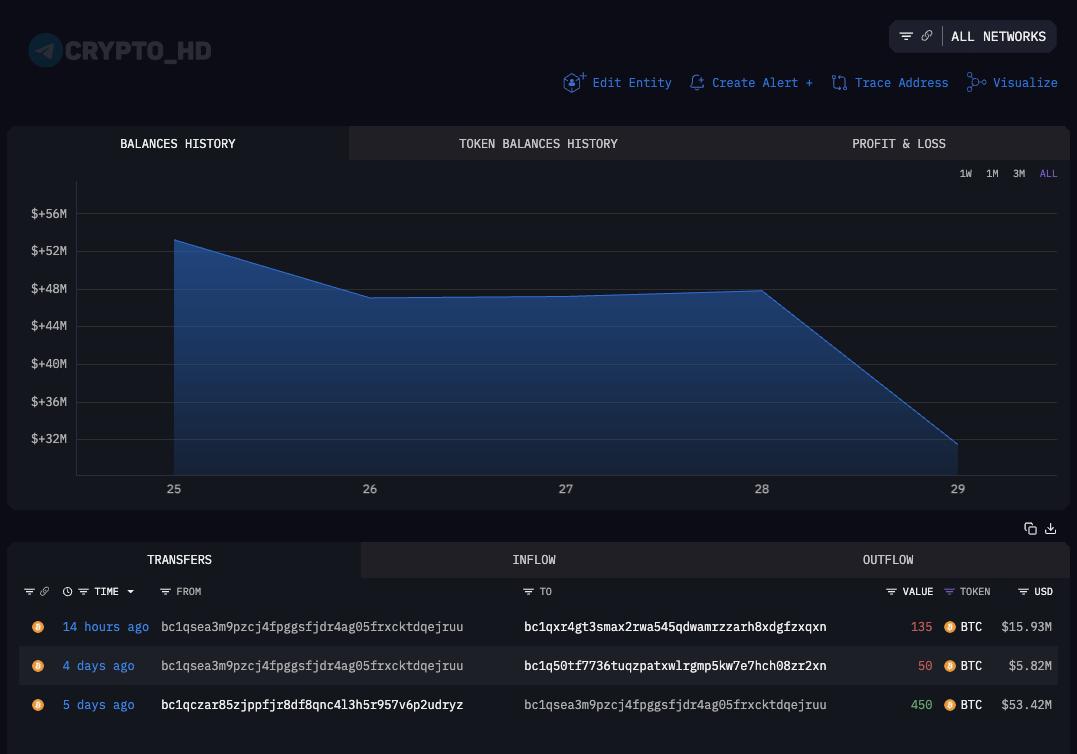The height and width of the screenshot is (754, 1077).
Task: Click the Edit Entity icon
Action: point(574,82)
